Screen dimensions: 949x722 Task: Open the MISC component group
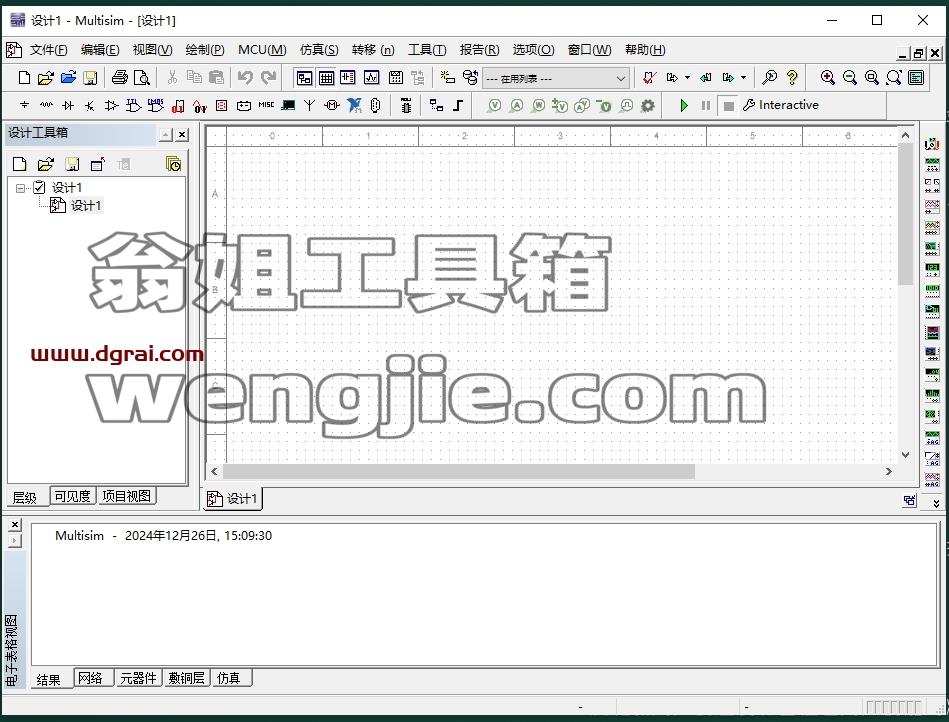[266, 105]
